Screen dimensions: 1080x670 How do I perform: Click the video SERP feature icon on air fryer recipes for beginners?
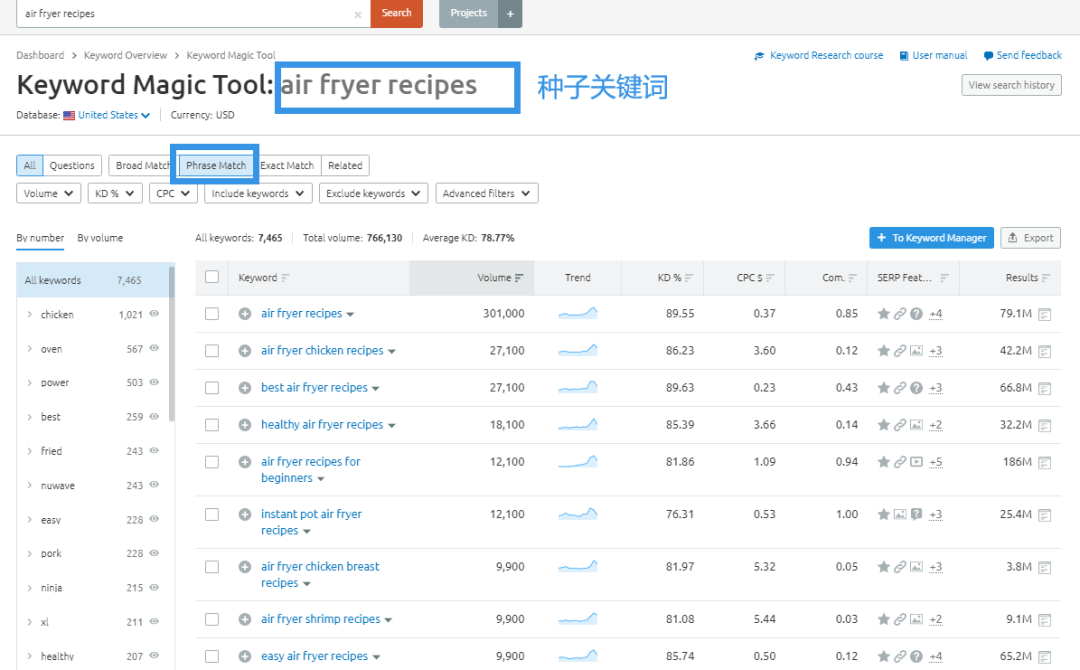click(917, 462)
